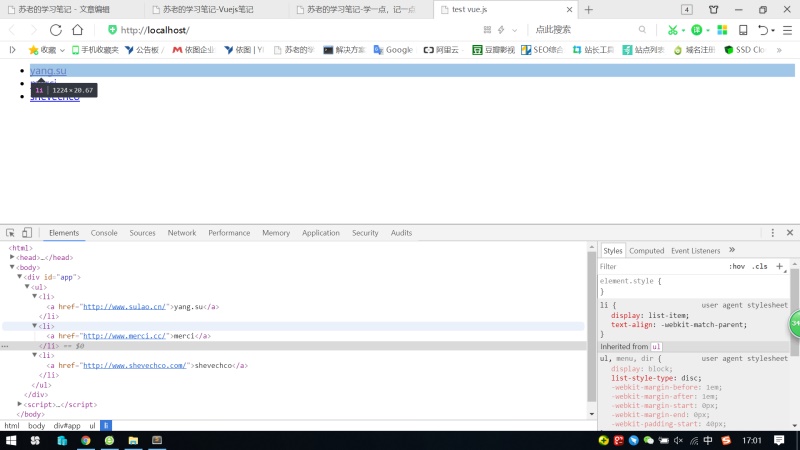
Task: Click the merci.cc href in DOM tree
Action: coord(124,336)
